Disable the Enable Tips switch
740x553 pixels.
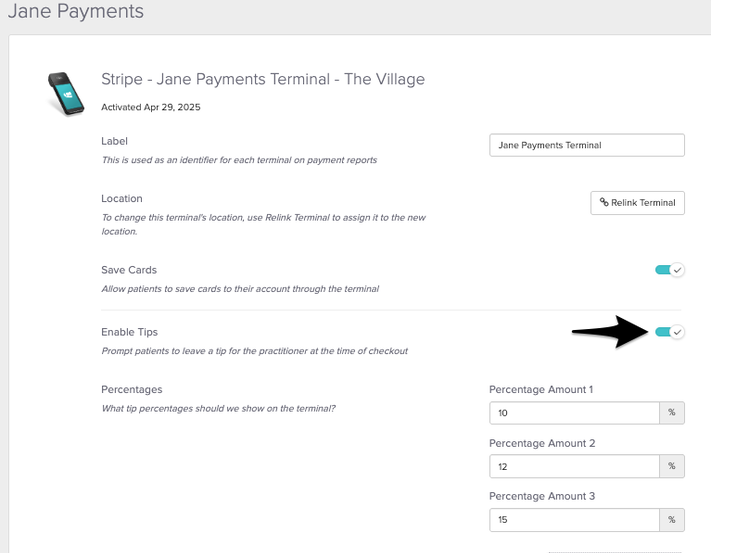coord(669,332)
